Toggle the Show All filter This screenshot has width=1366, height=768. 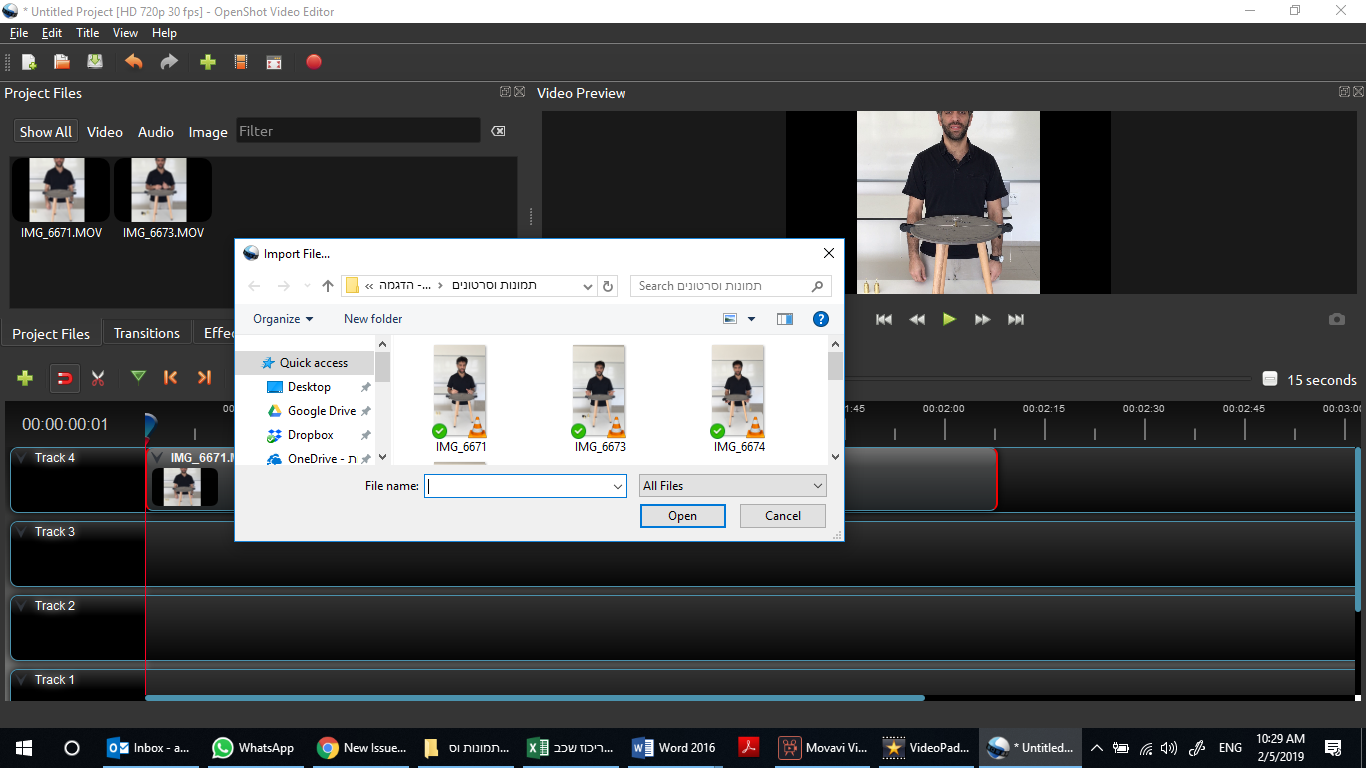point(45,131)
